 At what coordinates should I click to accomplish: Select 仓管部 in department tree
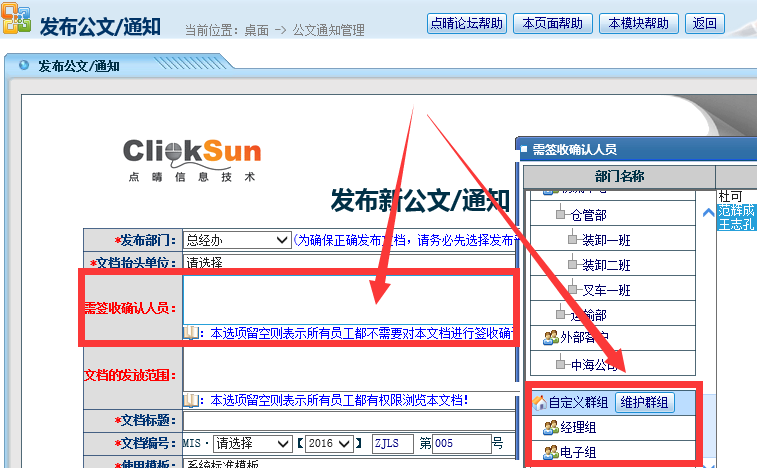coord(587,215)
